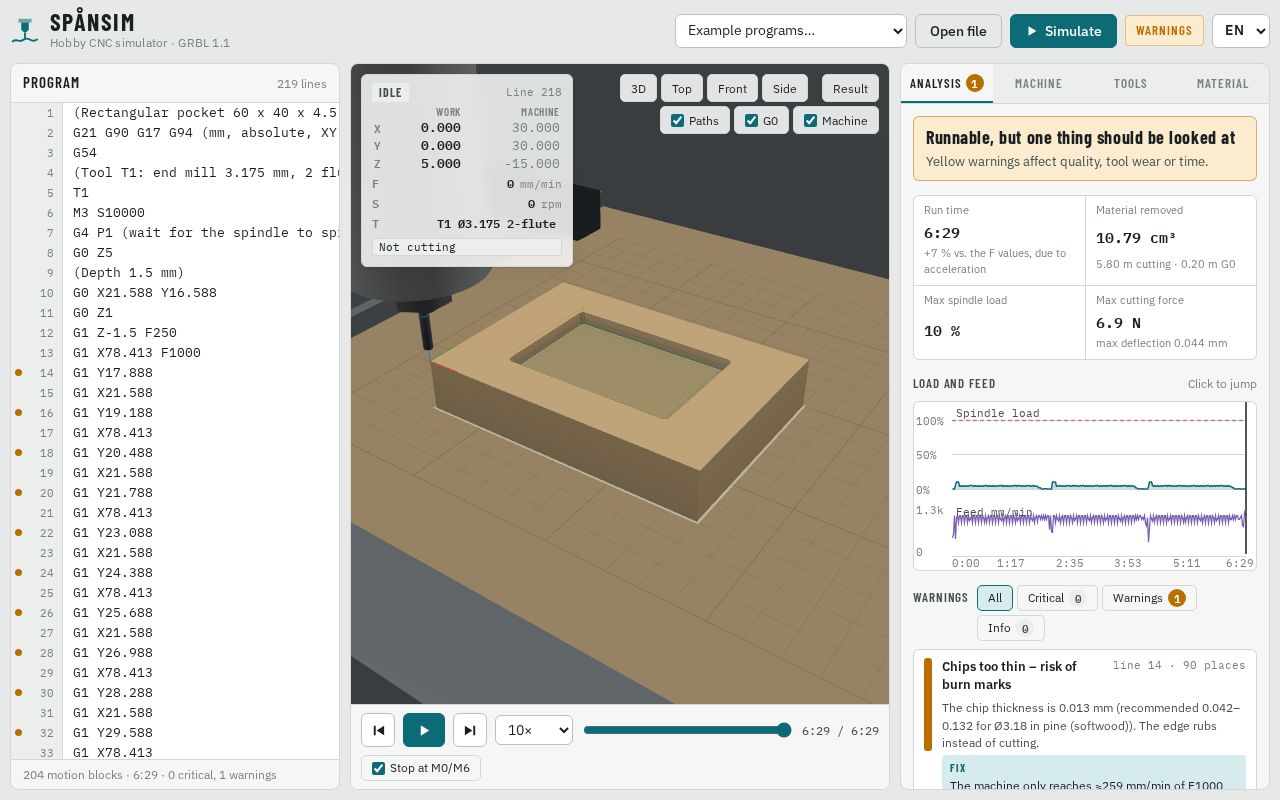Click the 10.79 cm³ material removed value
The image size is (1280, 800).
[x=1136, y=238]
